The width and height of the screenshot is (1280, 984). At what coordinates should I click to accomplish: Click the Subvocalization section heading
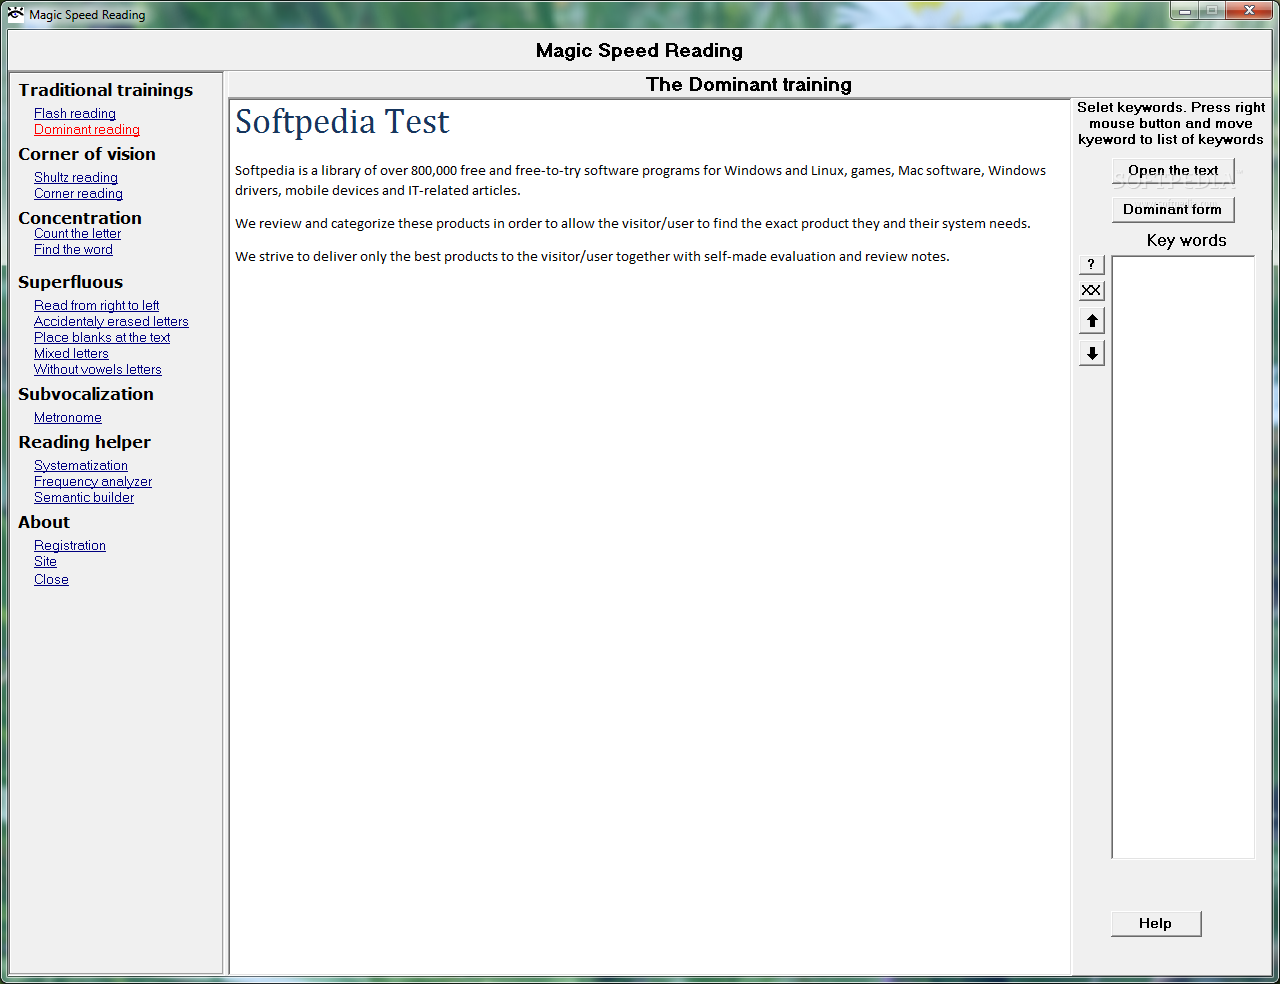click(x=86, y=394)
